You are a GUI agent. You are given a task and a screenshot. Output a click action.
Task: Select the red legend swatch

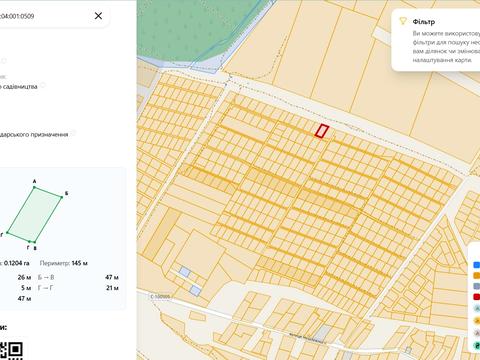(x=477, y=297)
